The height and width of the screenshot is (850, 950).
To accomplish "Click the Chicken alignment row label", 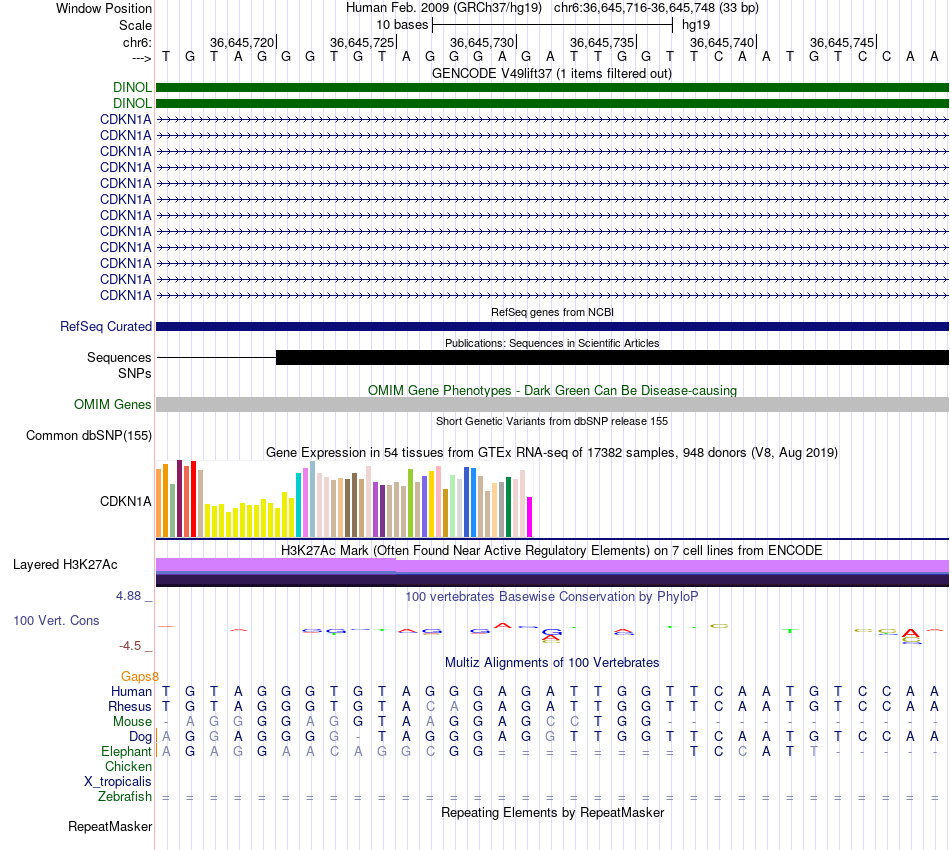I will (x=128, y=767).
